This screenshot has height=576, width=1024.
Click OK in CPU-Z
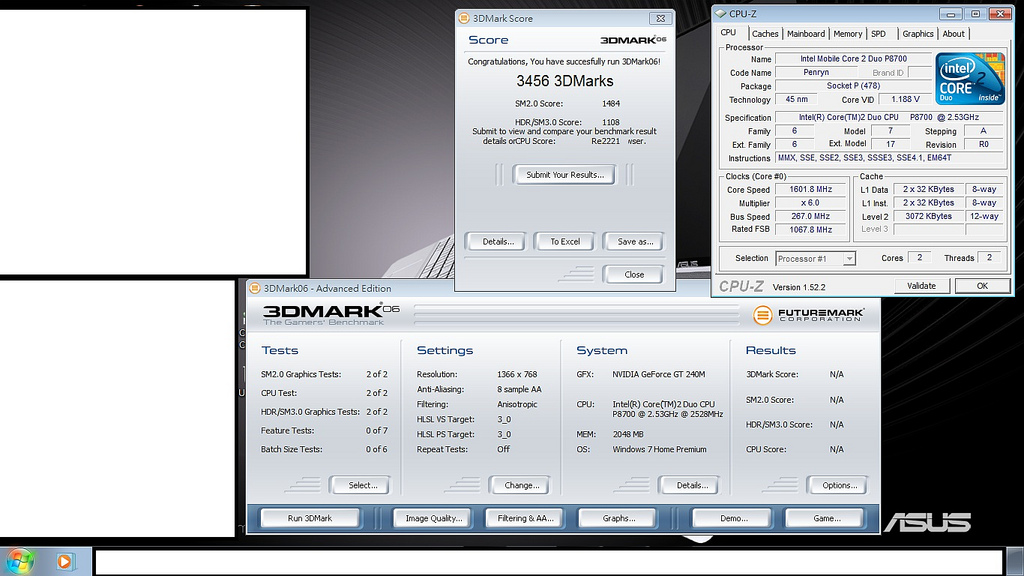[x=982, y=286]
